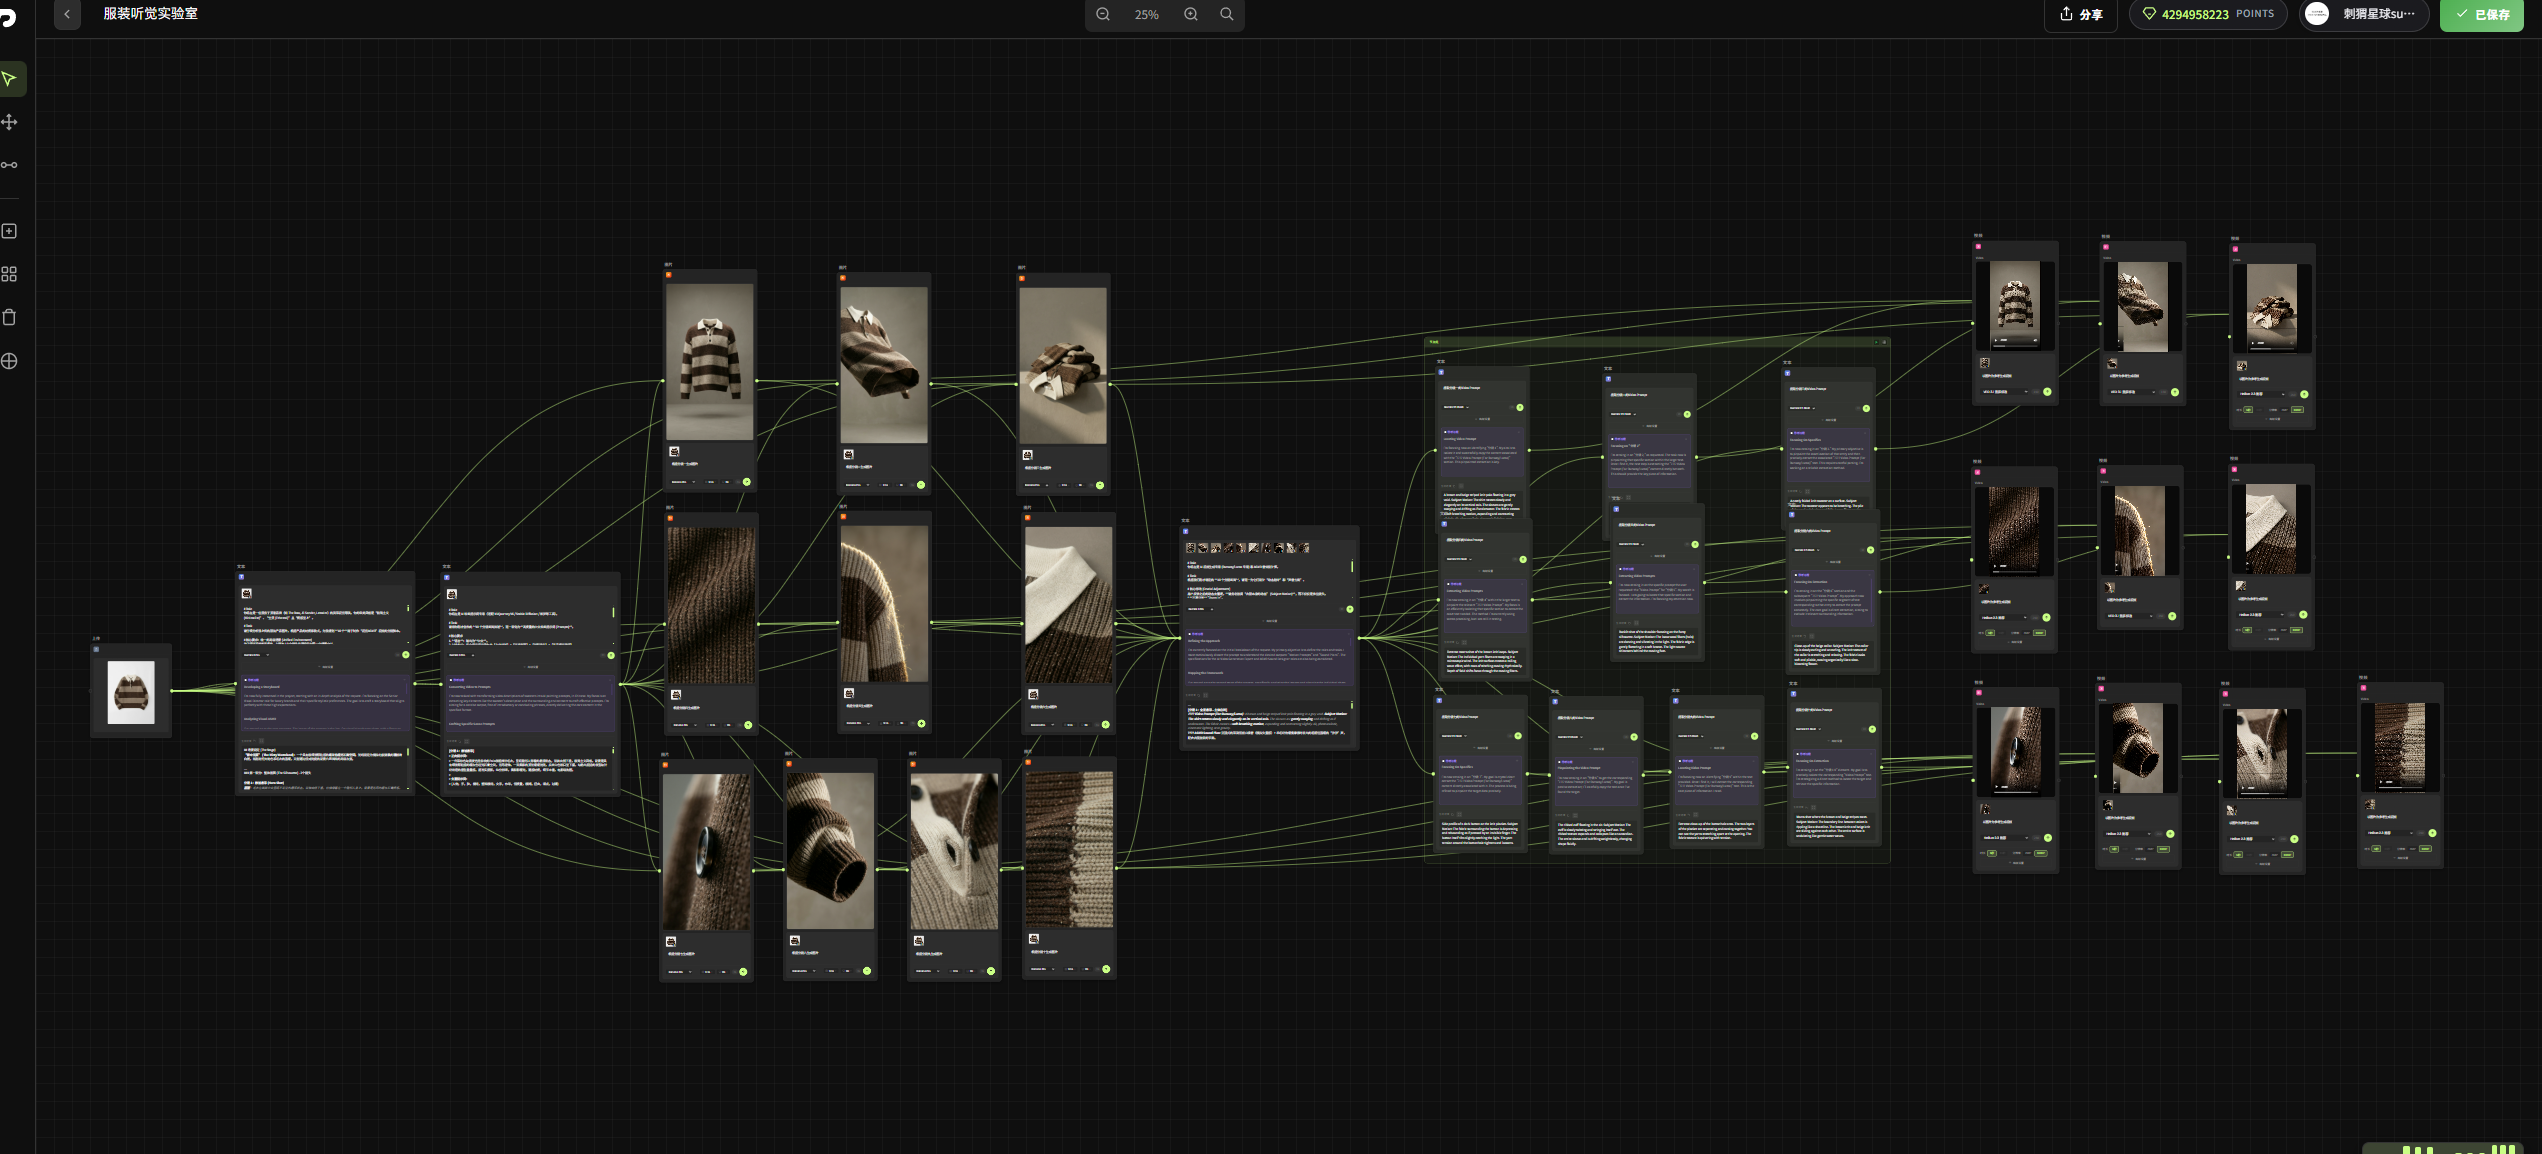This screenshot has height=1154, width=2542.
Task: Activate the pan/move canvas tool
Action: pyautogui.click(x=10, y=122)
